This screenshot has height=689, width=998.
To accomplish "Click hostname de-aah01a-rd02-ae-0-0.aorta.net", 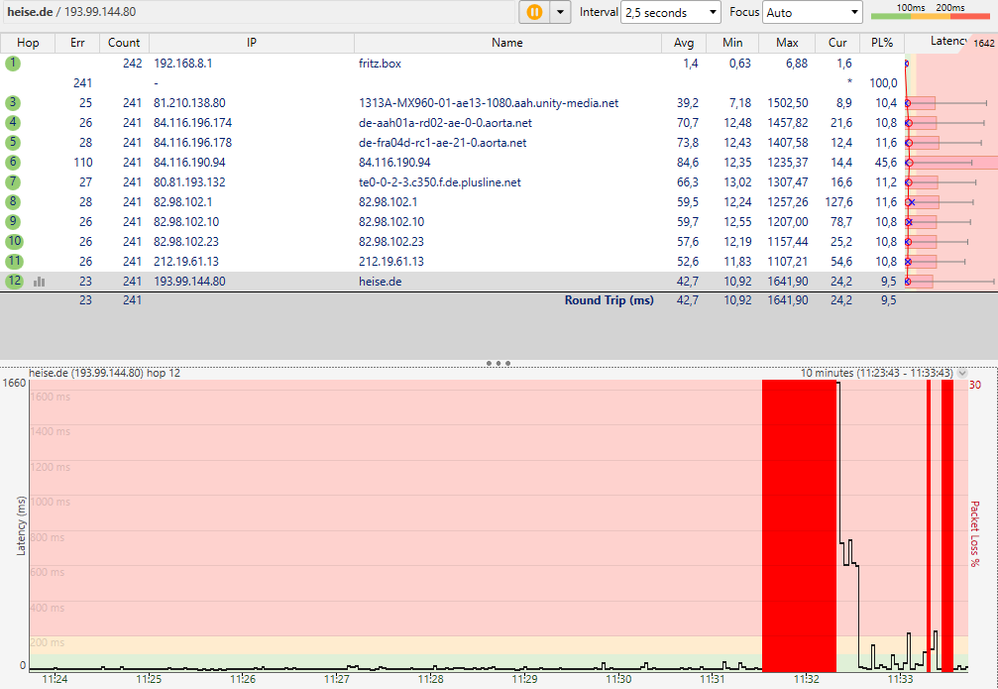I will pyautogui.click(x=446, y=123).
